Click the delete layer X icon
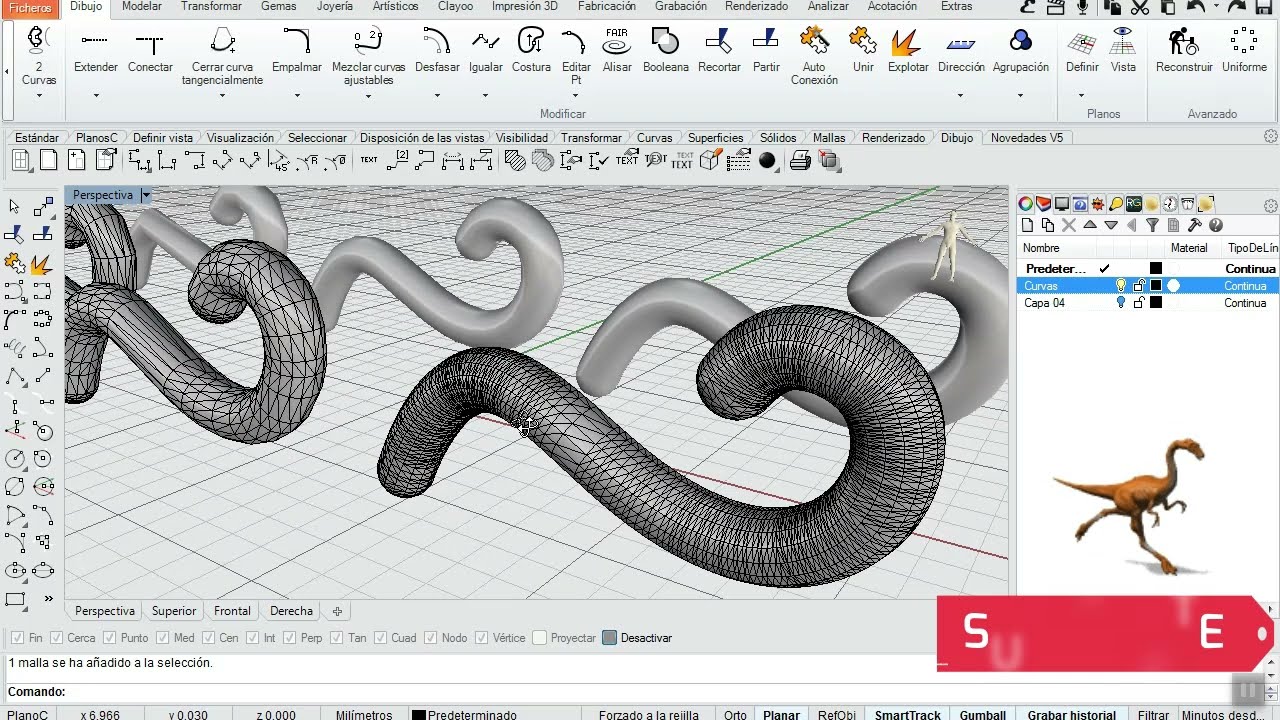 (x=1068, y=226)
